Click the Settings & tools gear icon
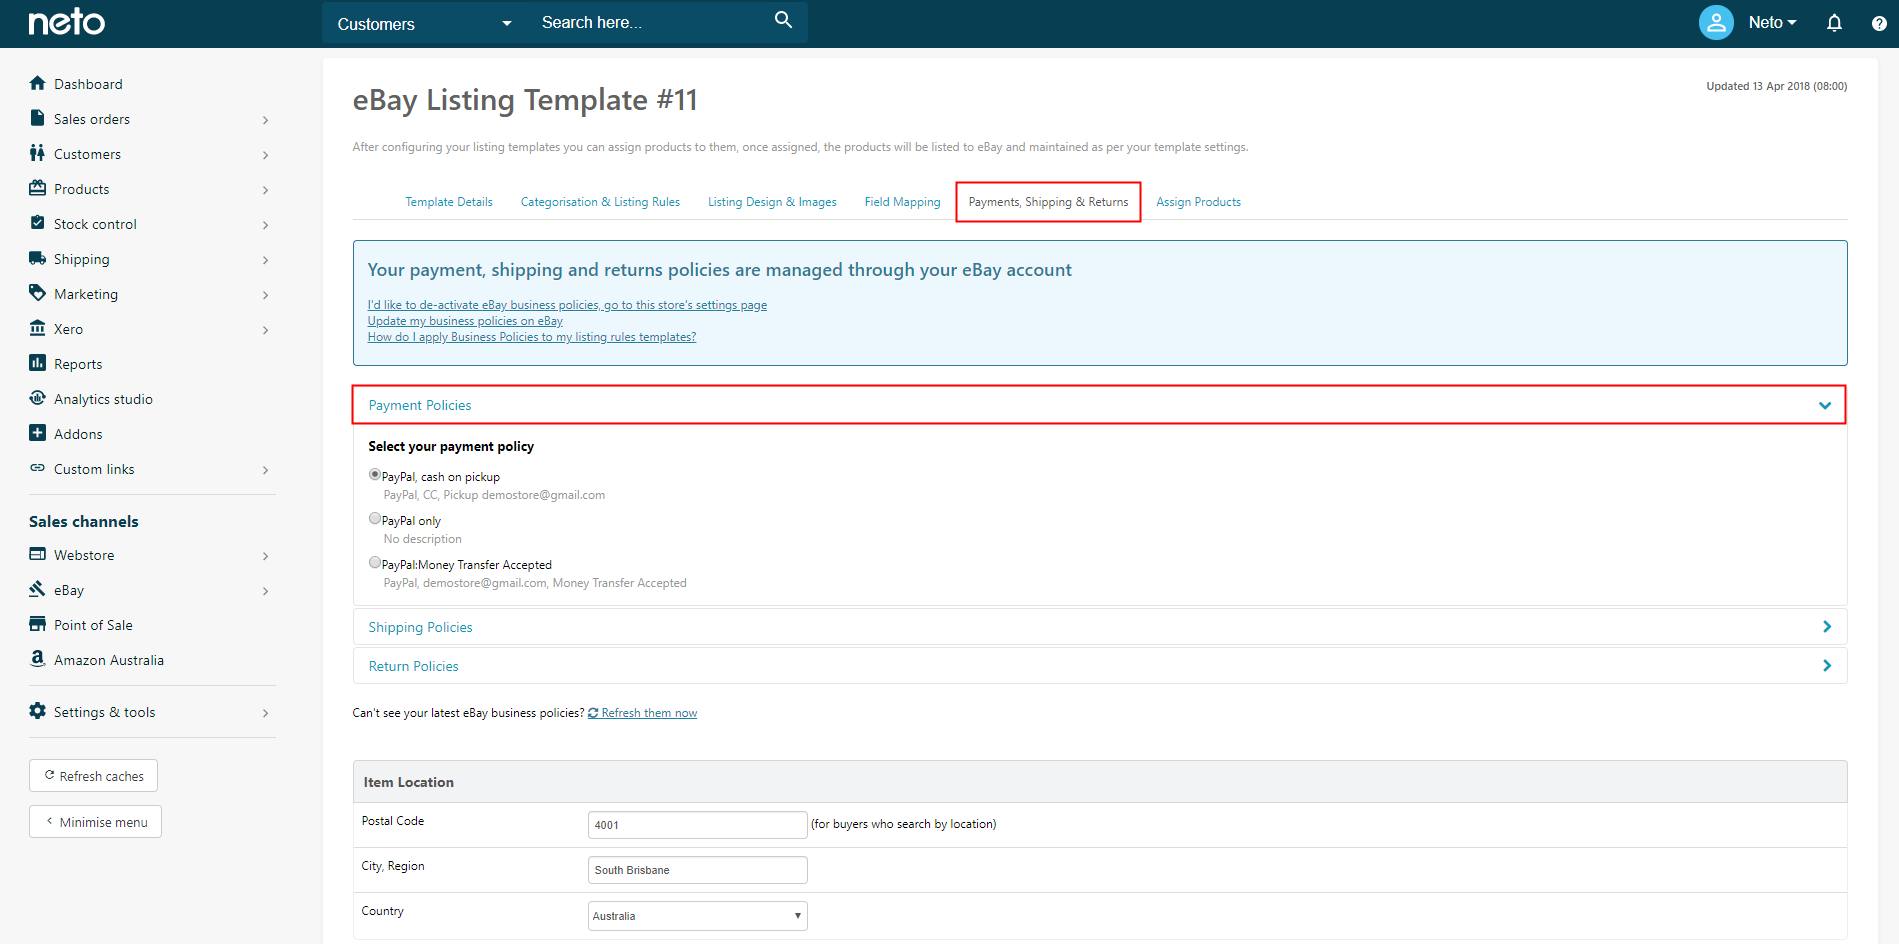This screenshot has width=1899, height=944. [x=38, y=711]
